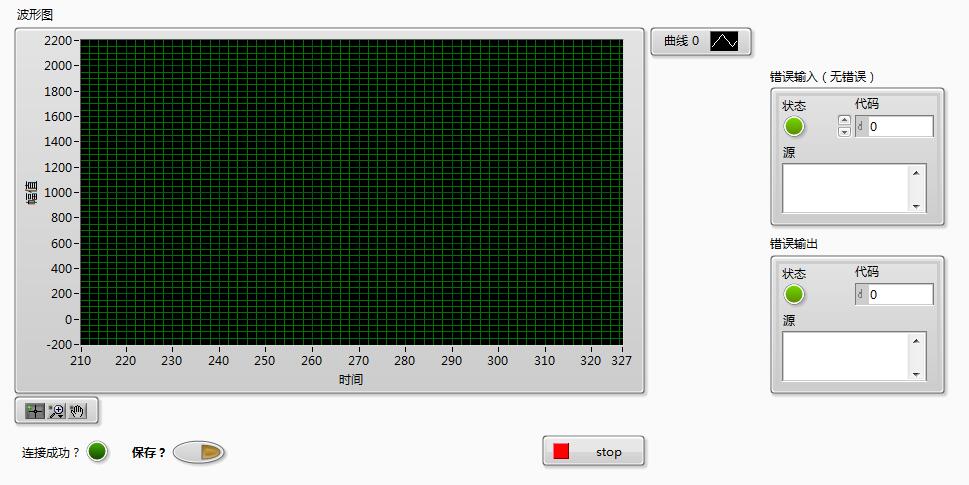Click the 错误输入 代码 numeric field

[x=899, y=127]
